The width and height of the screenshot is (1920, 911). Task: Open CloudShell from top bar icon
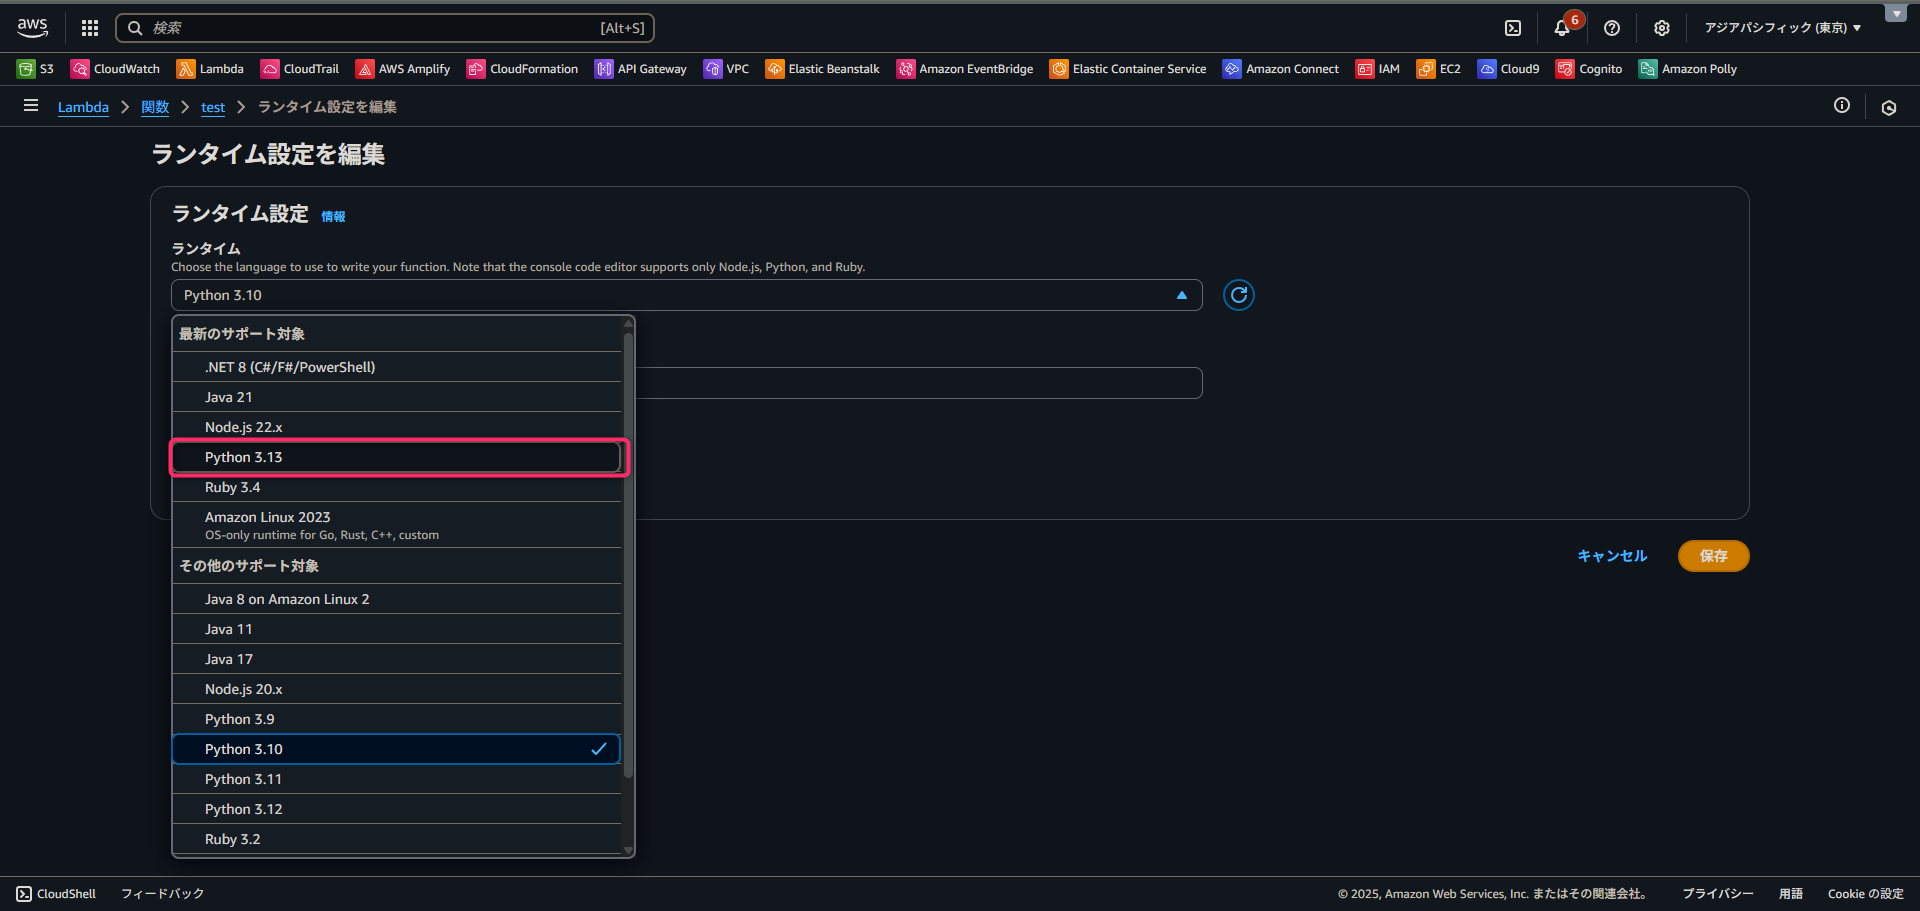1513,28
